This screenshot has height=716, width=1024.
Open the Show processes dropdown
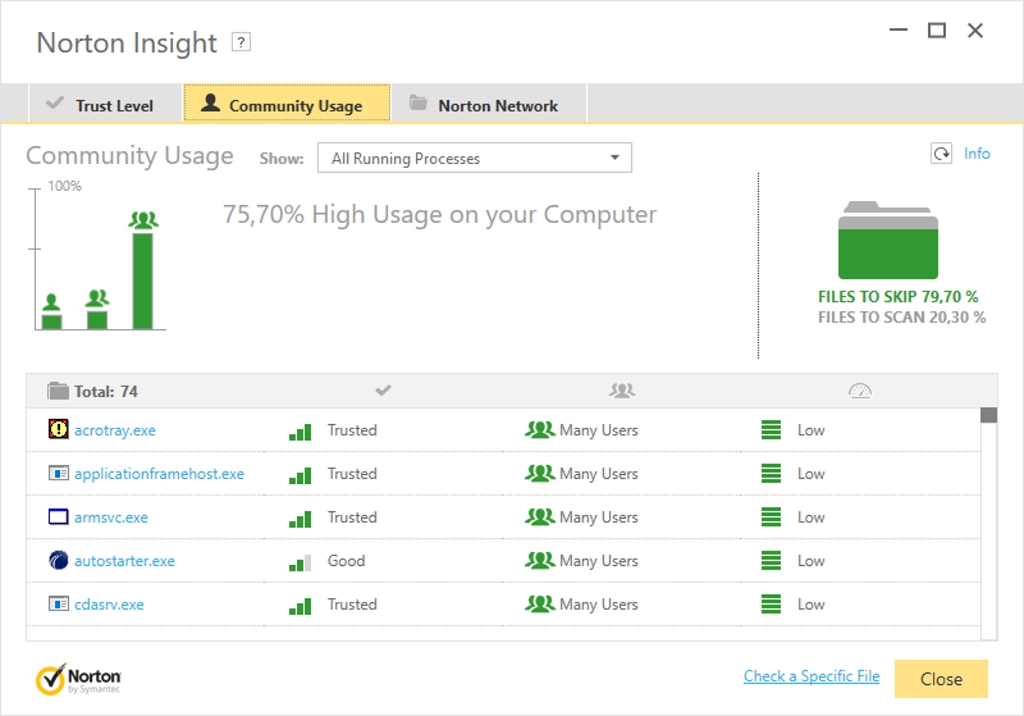click(474, 158)
